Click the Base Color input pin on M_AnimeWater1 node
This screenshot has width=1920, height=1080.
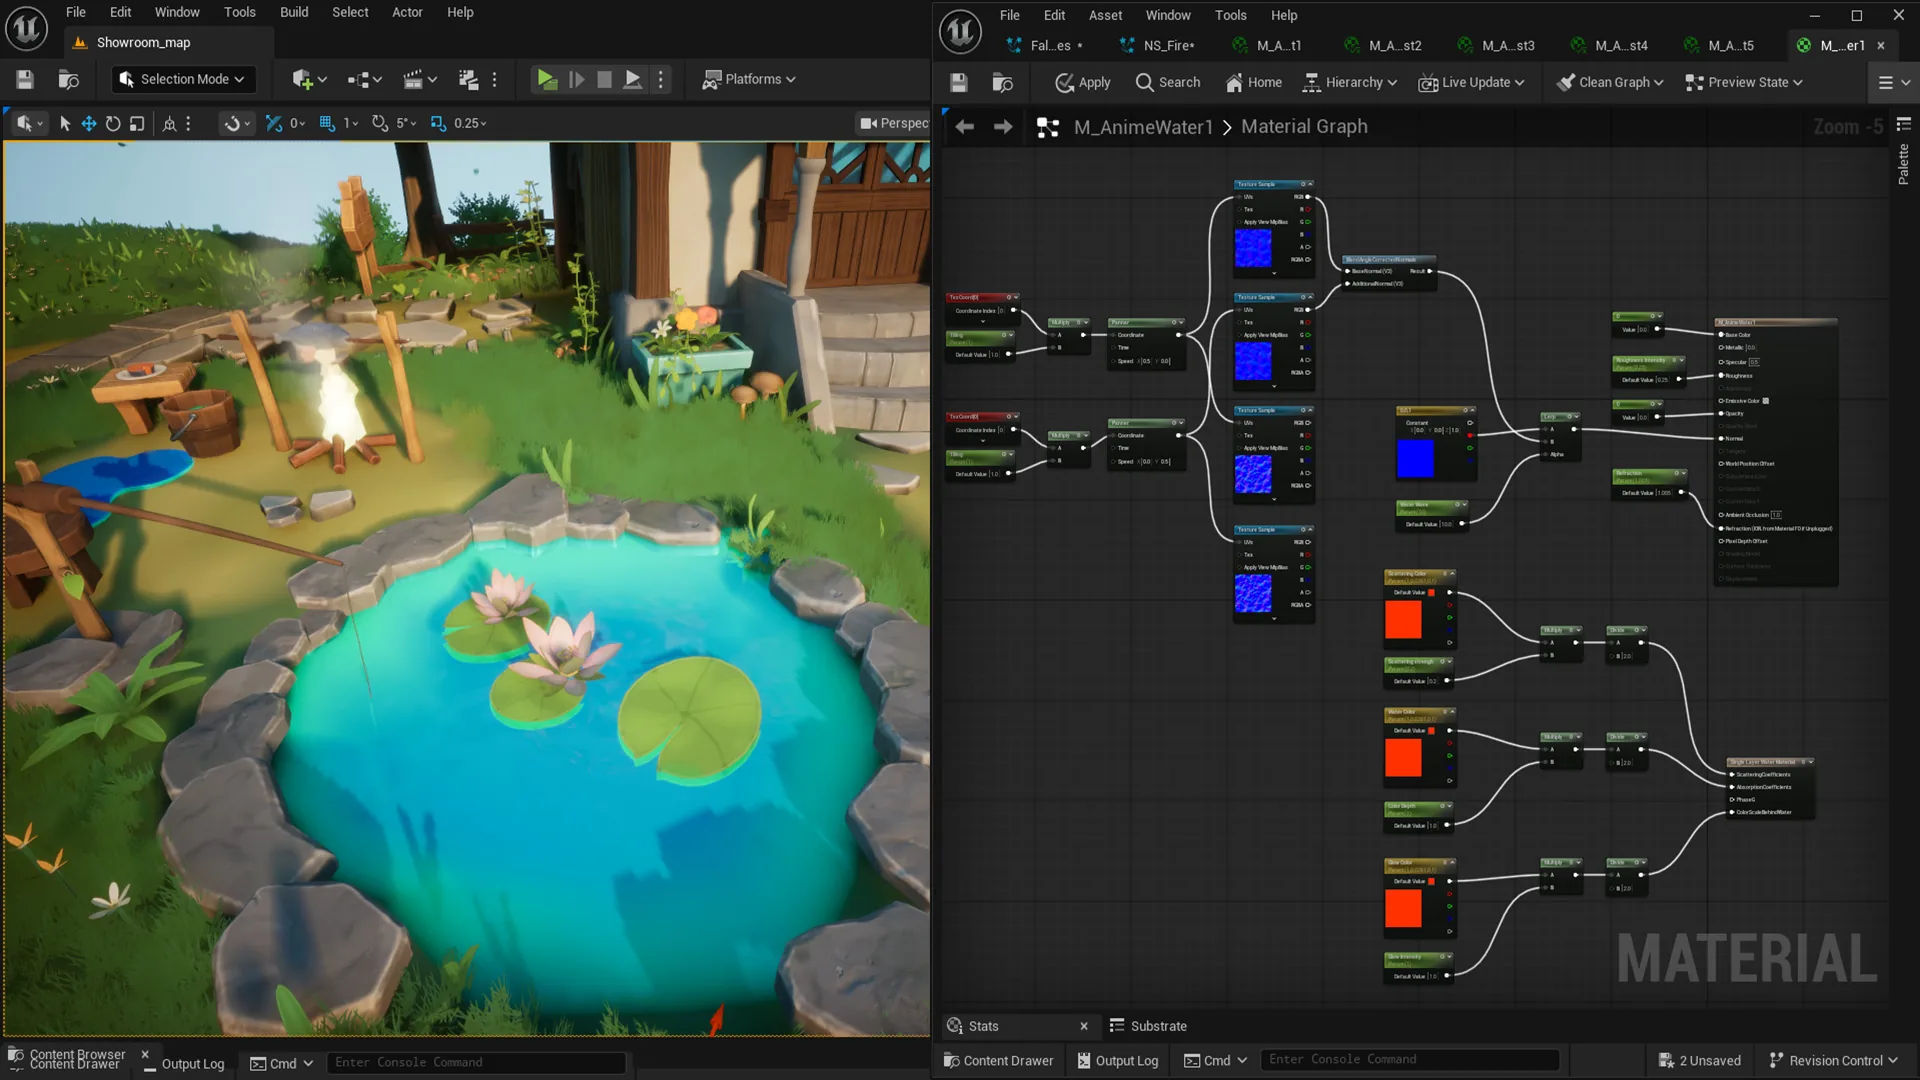coord(1721,335)
